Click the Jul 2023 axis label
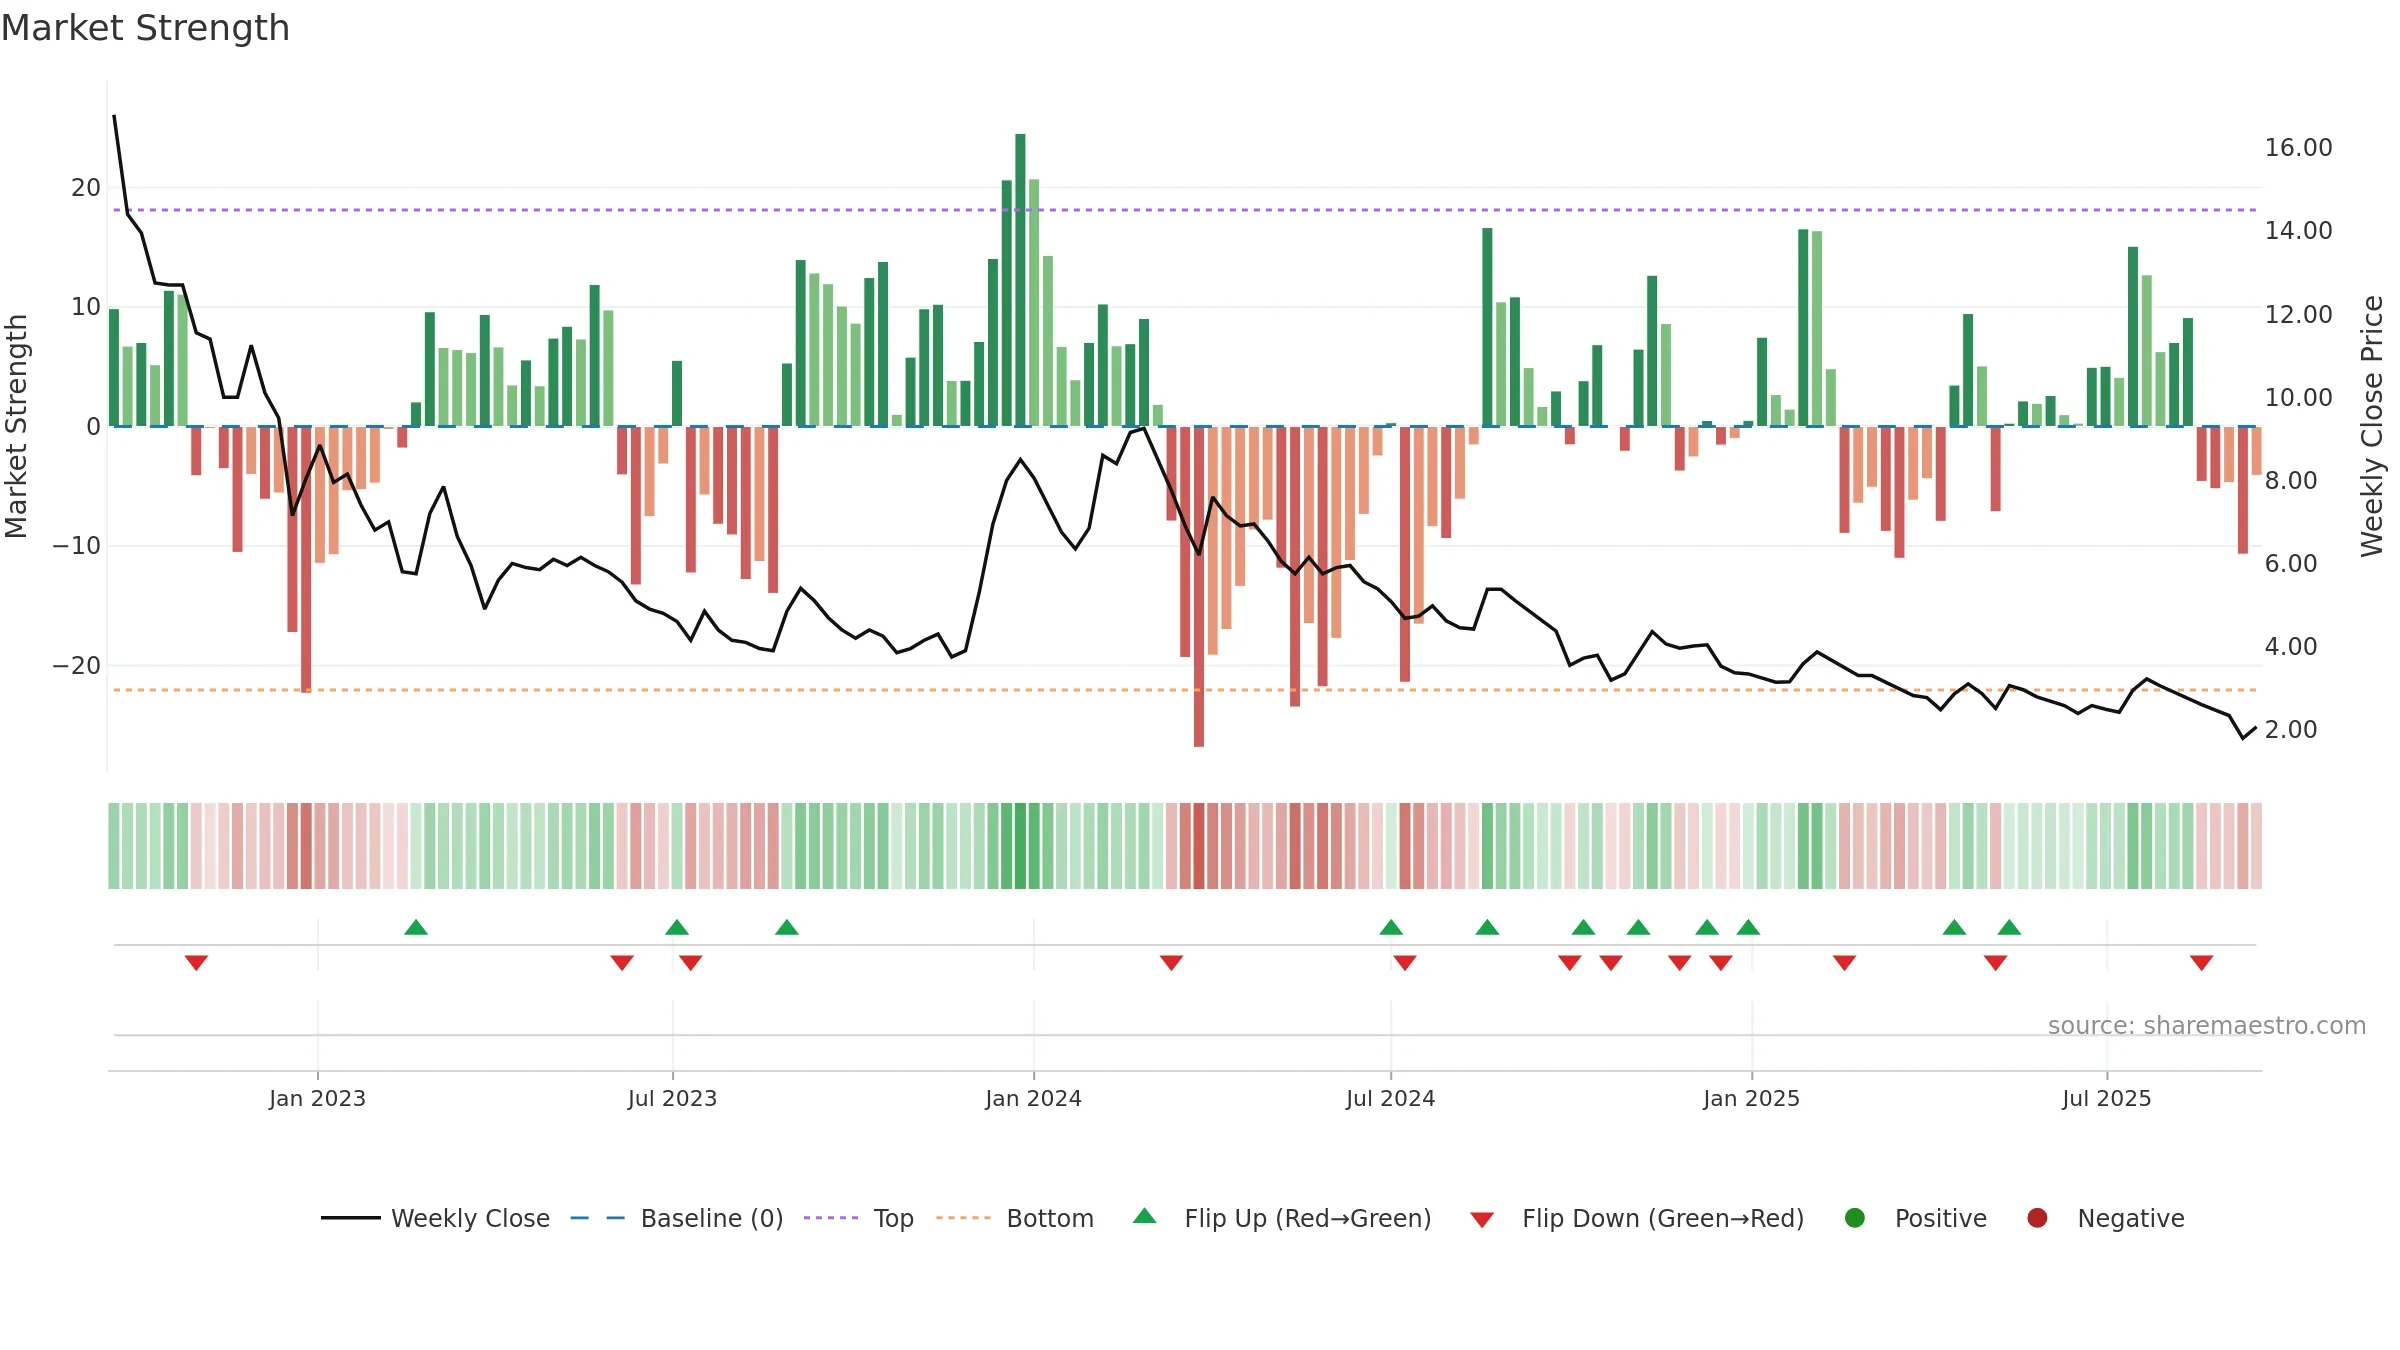Image resolution: width=2400 pixels, height=1350 pixels. point(672,1098)
